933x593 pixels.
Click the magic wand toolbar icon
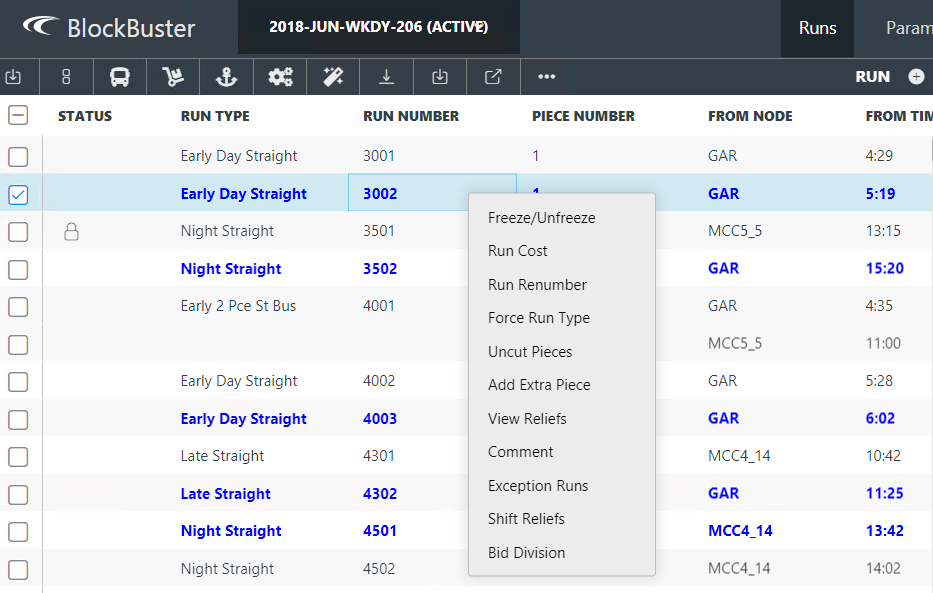[333, 77]
